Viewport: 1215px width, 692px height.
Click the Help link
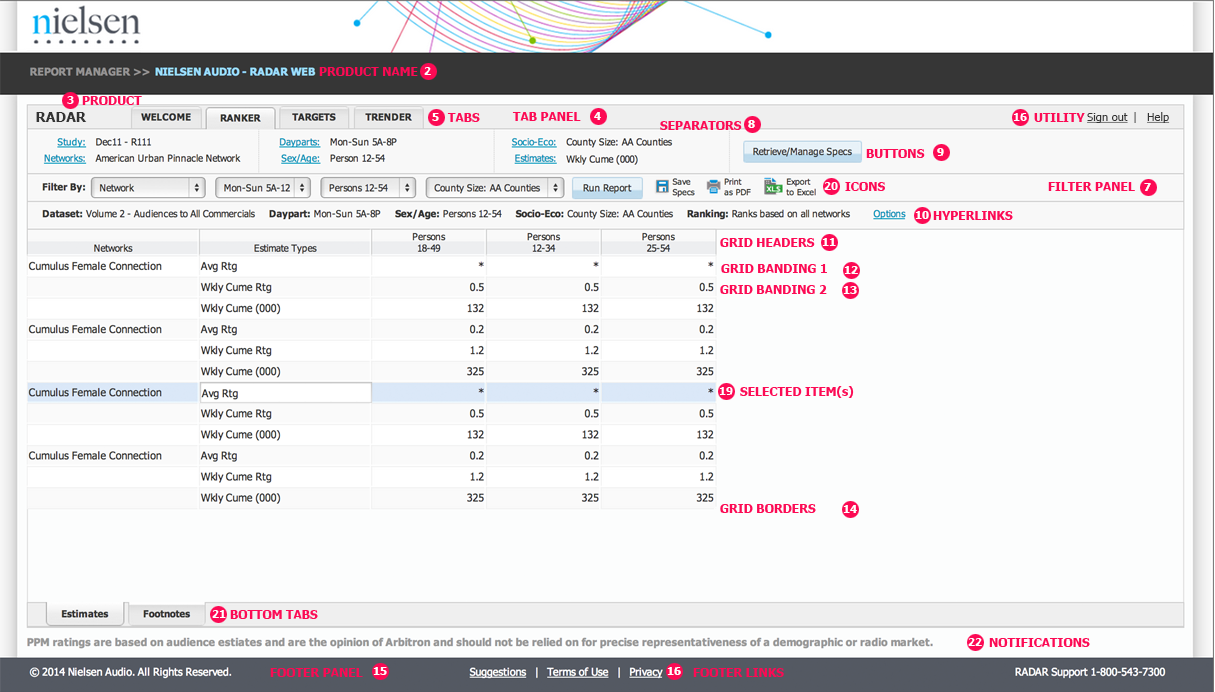(1158, 117)
